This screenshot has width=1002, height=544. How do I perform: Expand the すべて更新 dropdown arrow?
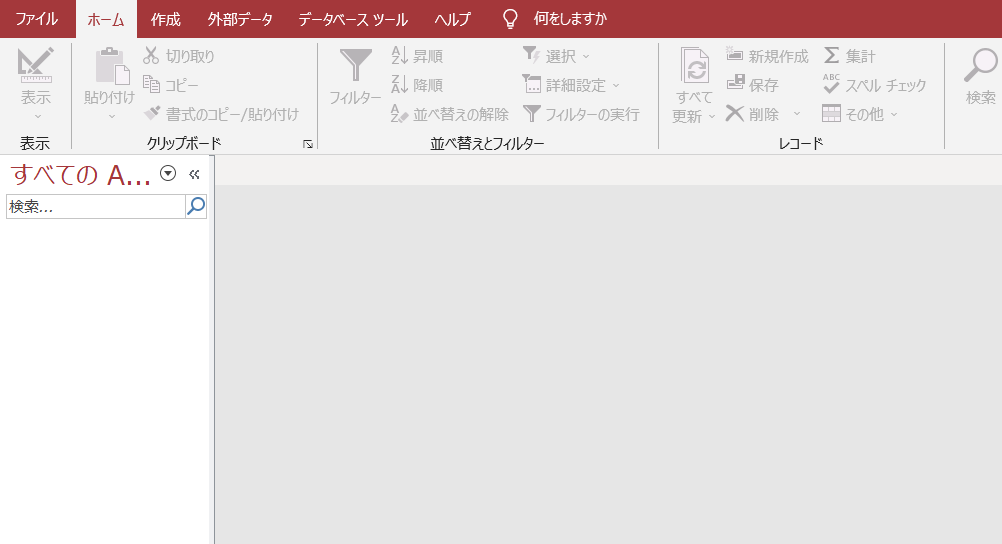click(x=711, y=117)
